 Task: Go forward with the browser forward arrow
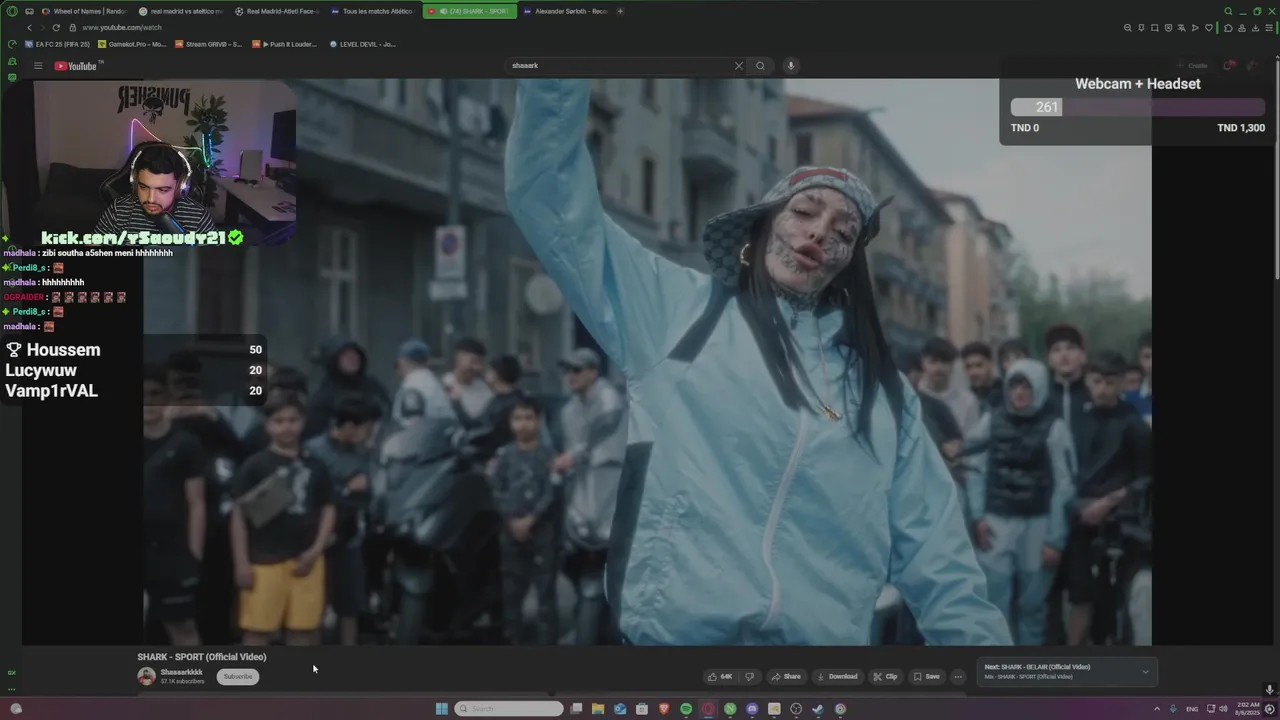[42, 28]
